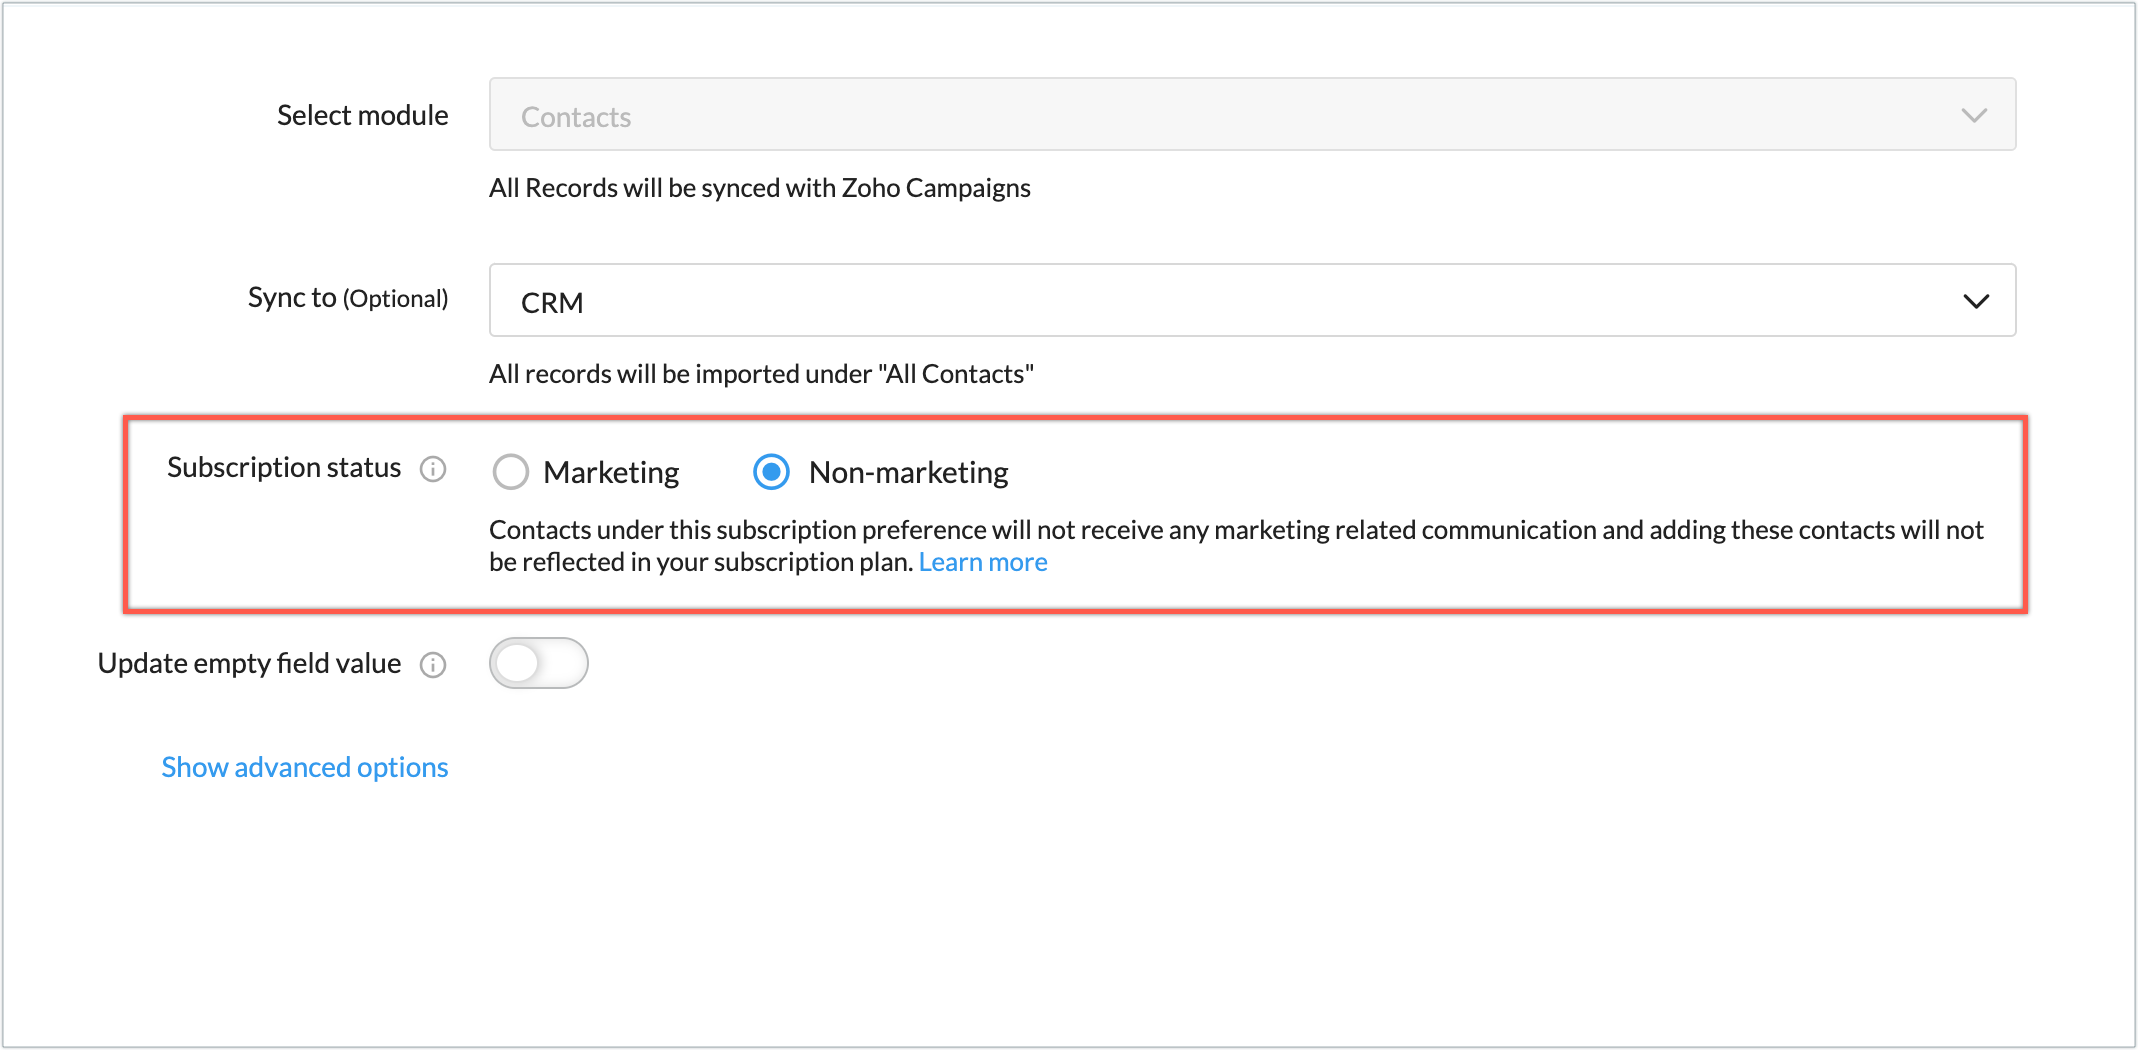Click Show advanced options
The width and height of the screenshot is (2138, 1050).
[305, 767]
